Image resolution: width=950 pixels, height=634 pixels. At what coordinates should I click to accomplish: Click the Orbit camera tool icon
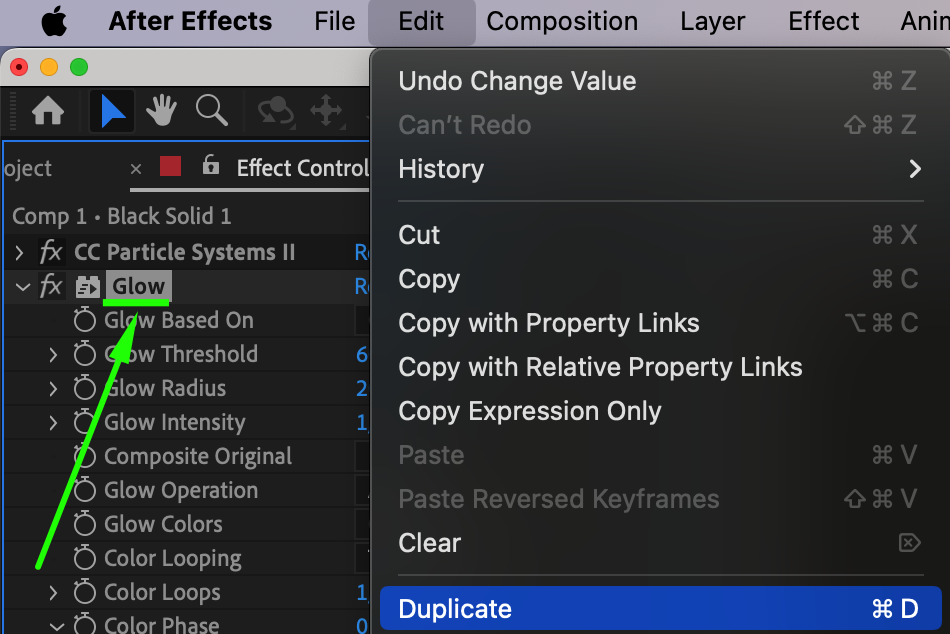pos(272,111)
